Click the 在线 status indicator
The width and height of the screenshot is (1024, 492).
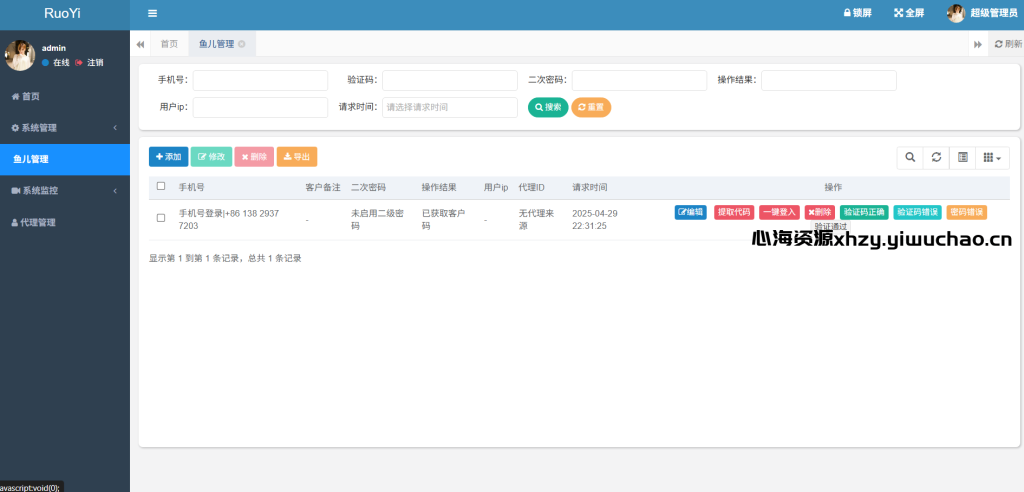point(56,63)
